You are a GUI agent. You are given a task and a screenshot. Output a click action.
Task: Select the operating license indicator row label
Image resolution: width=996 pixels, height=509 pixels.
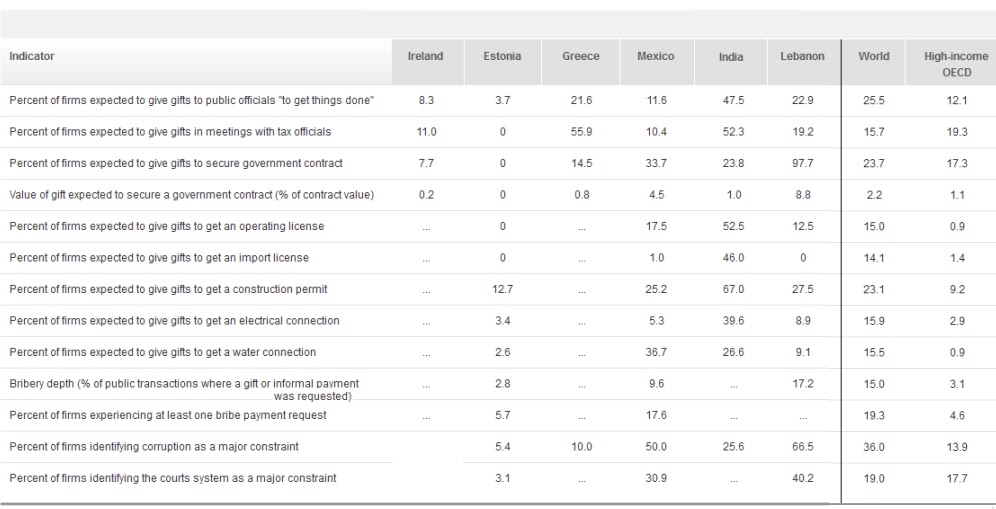click(166, 227)
